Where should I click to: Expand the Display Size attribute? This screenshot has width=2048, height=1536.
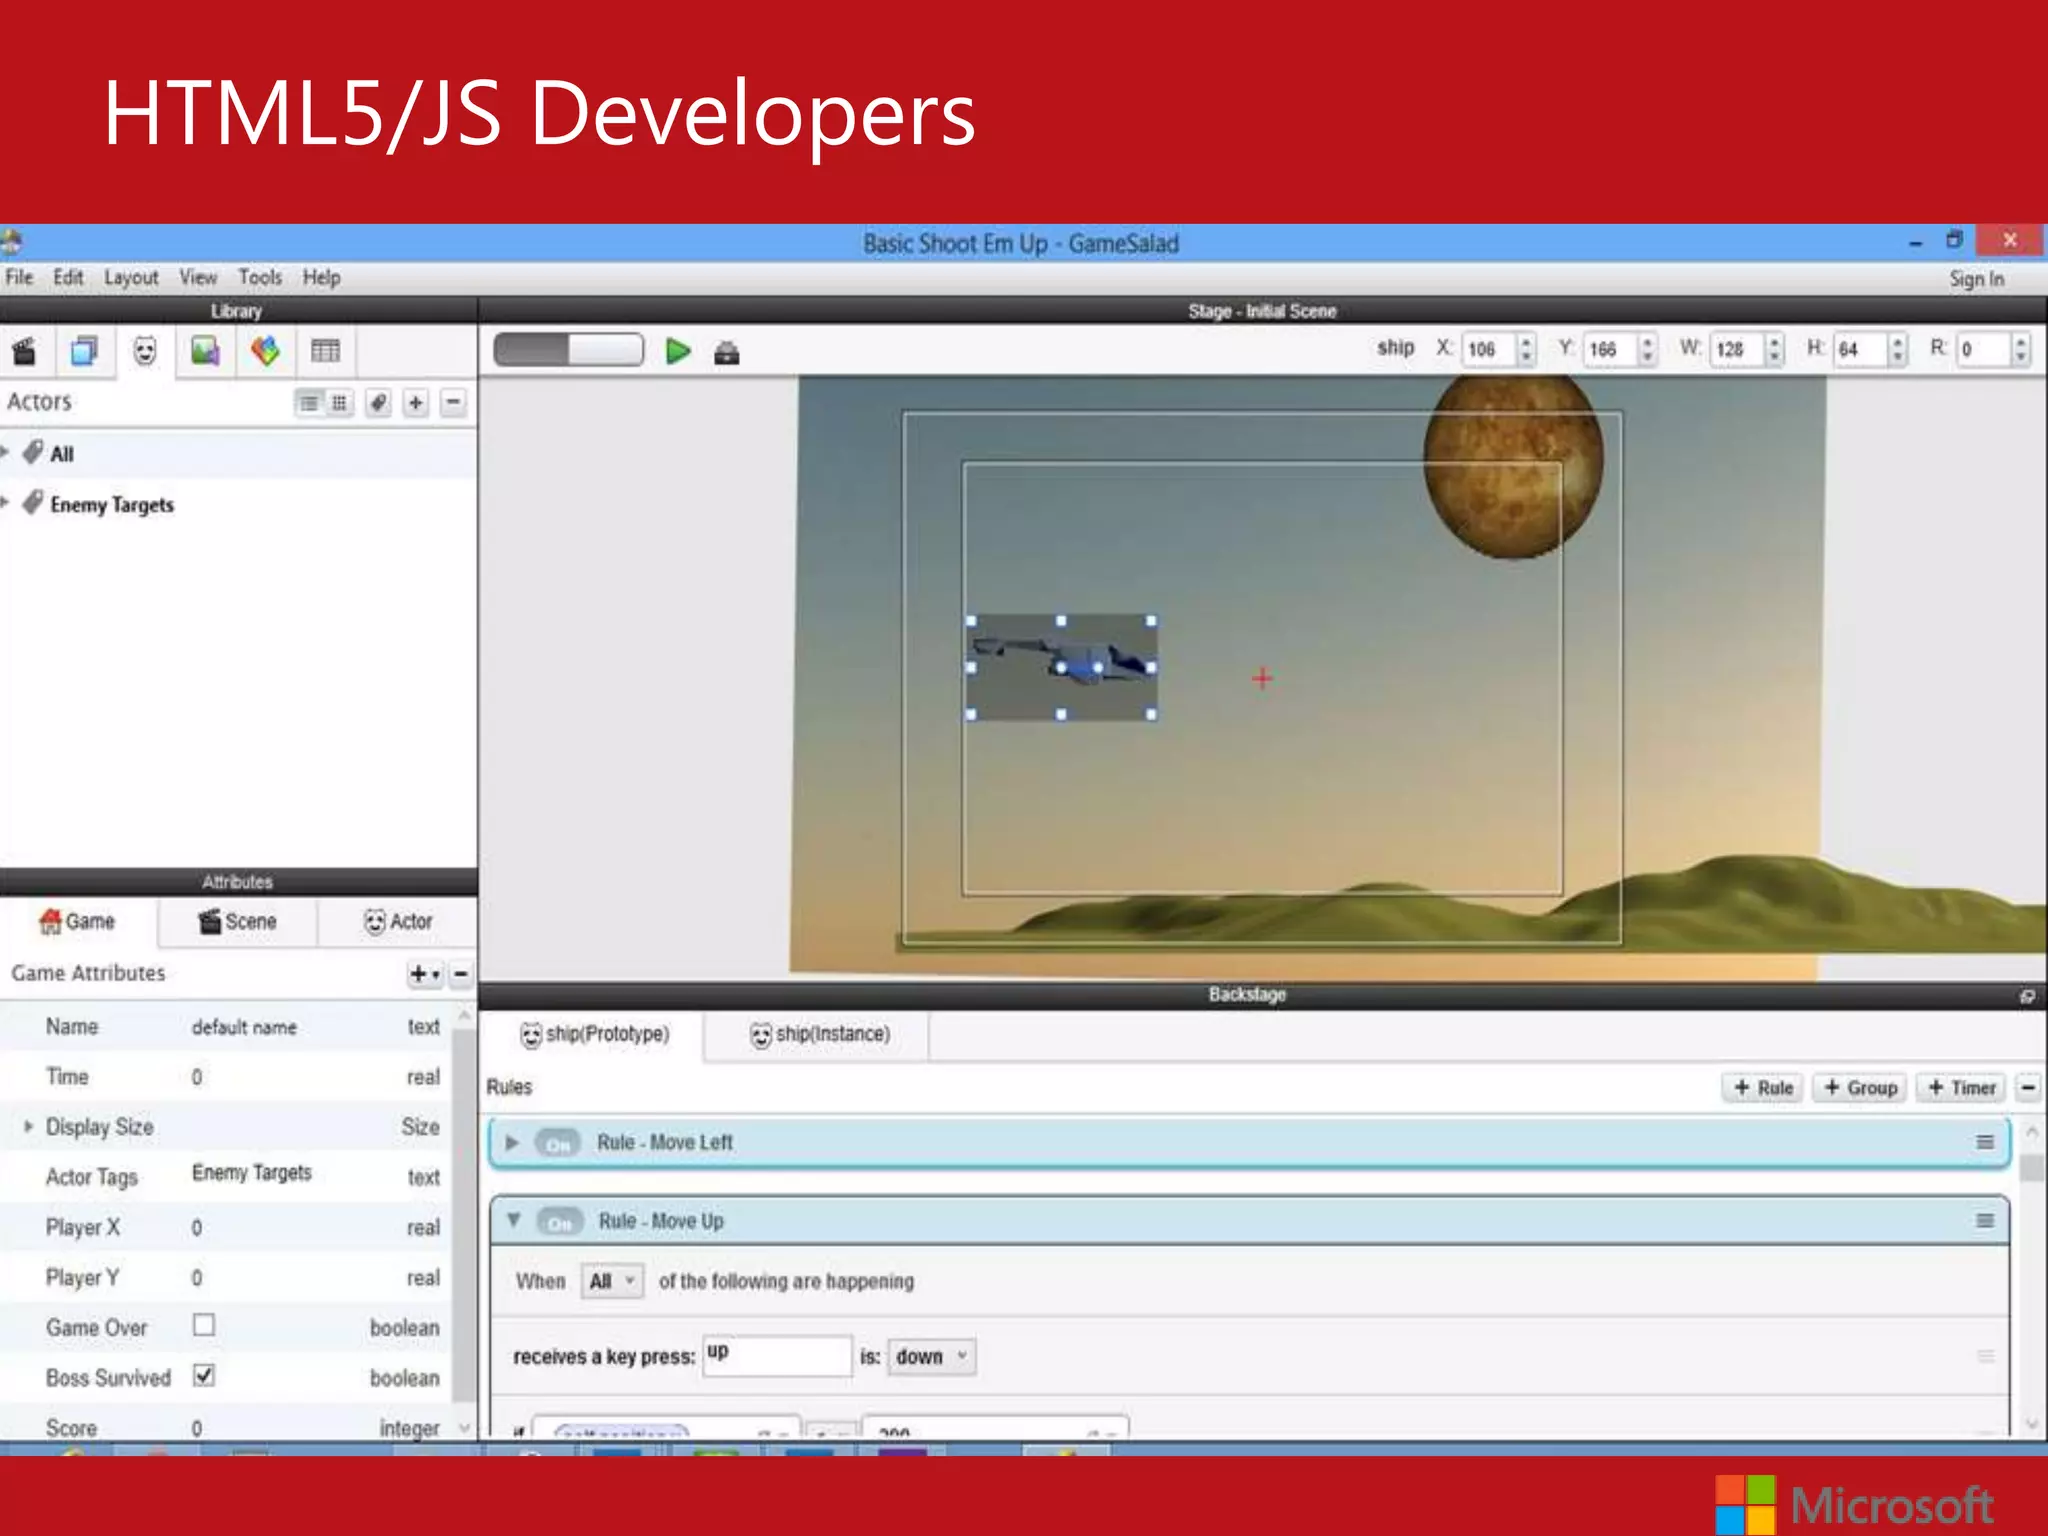pos(28,1126)
